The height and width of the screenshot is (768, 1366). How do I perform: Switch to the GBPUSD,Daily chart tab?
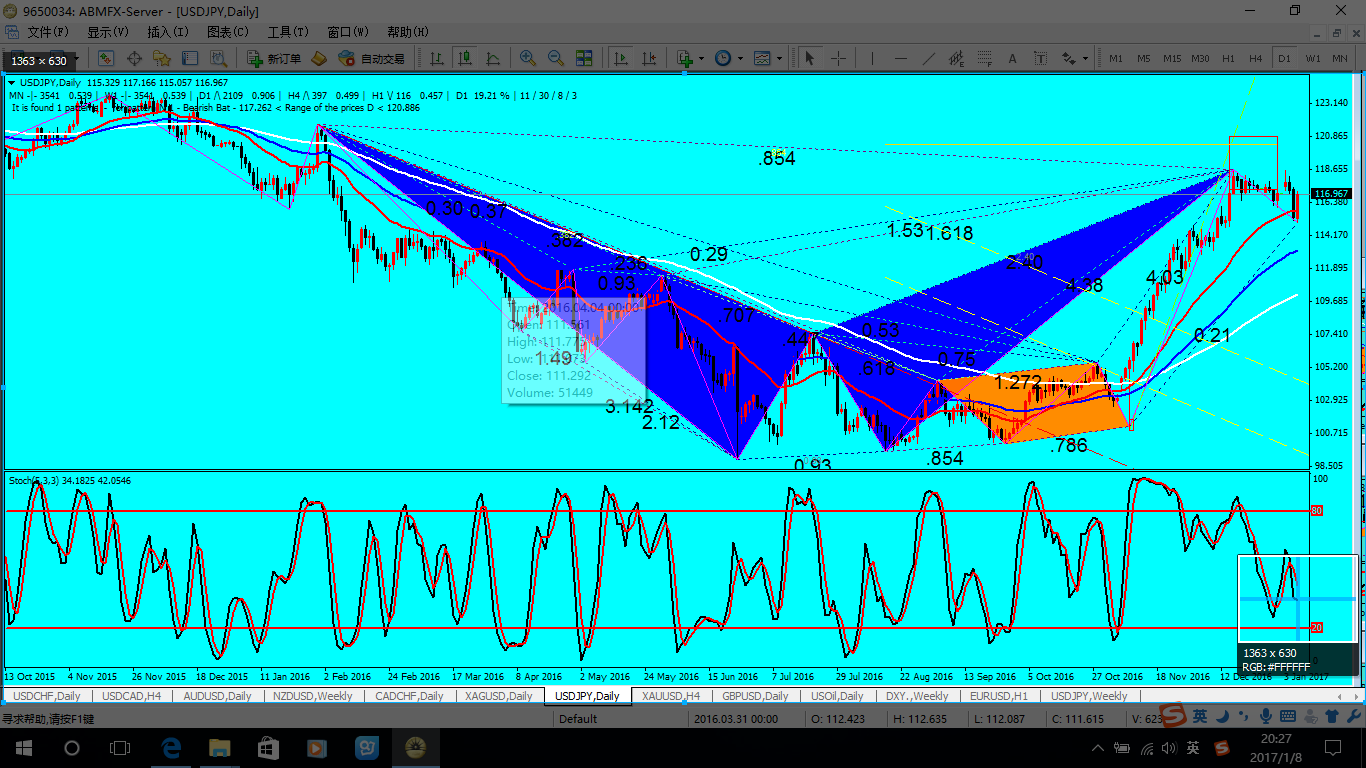coord(755,696)
